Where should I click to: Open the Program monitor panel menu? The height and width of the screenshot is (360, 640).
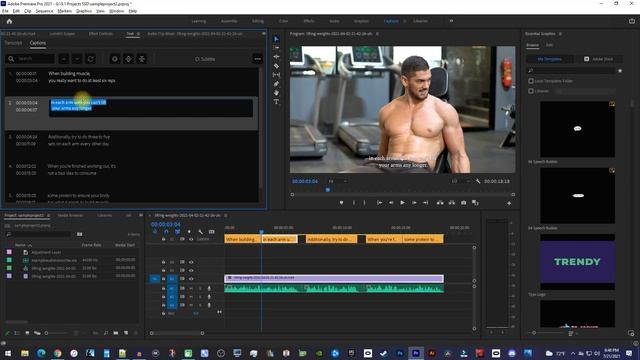[x=377, y=34]
